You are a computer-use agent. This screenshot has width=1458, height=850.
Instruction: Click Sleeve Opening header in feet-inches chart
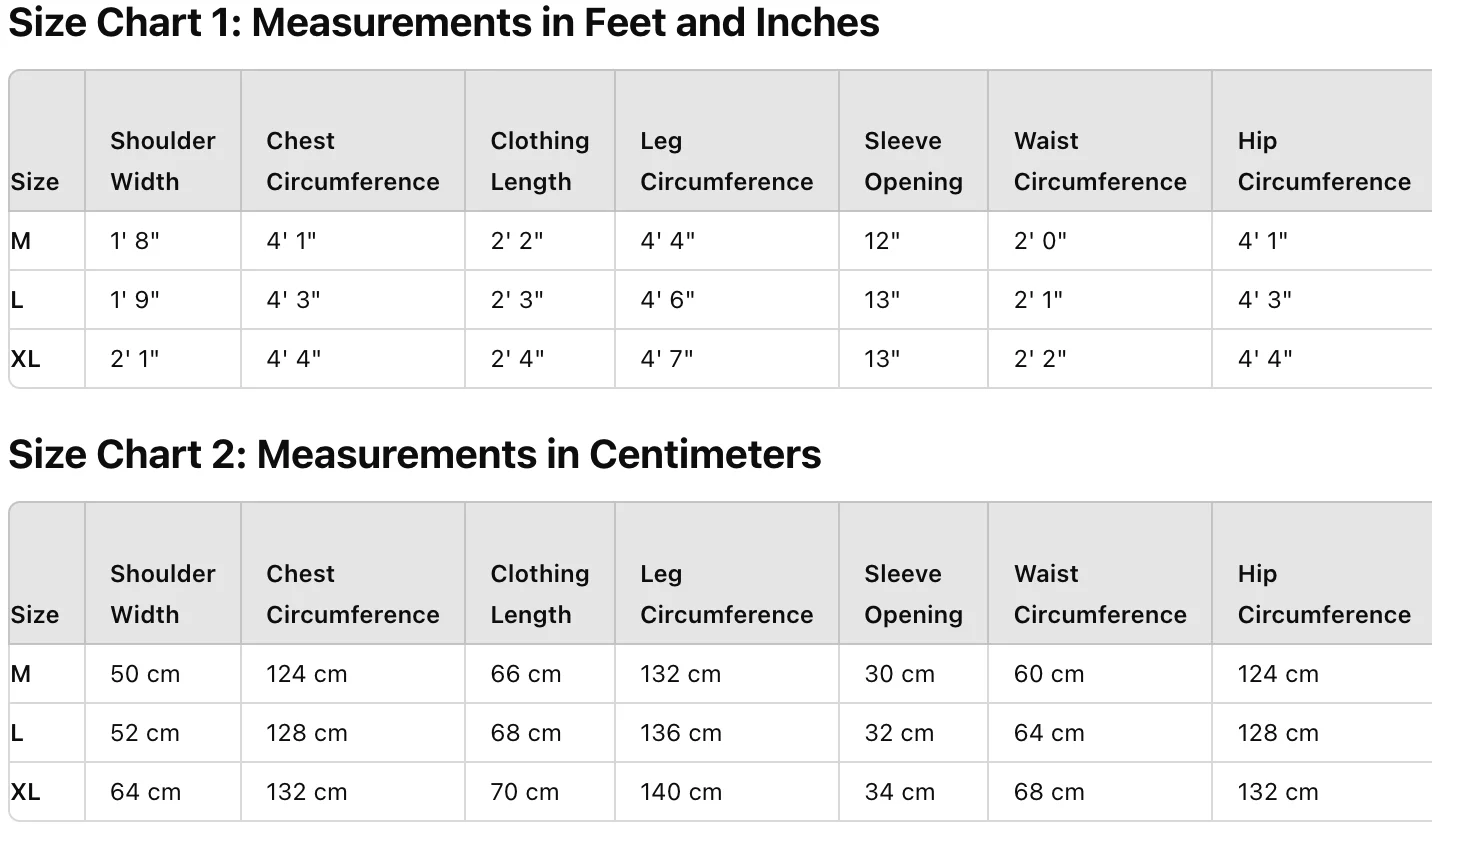[912, 161]
